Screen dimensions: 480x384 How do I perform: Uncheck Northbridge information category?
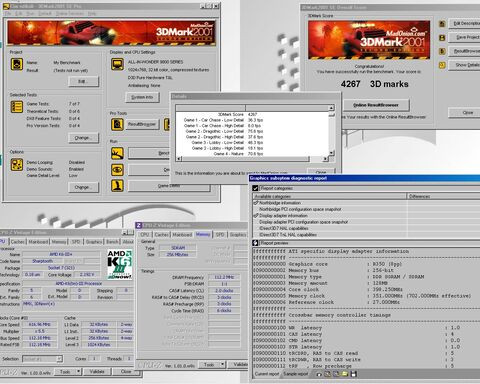click(x=256, y=203)
